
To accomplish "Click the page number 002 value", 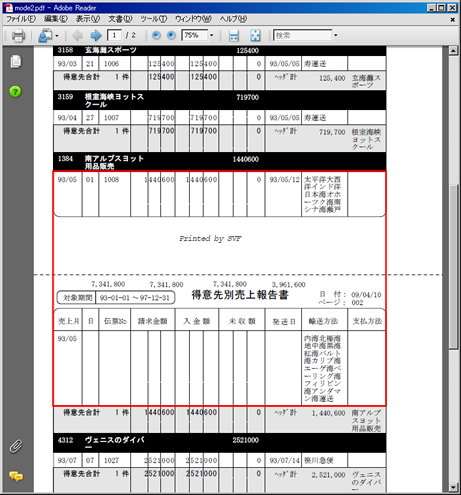I will tap(357, 303).
